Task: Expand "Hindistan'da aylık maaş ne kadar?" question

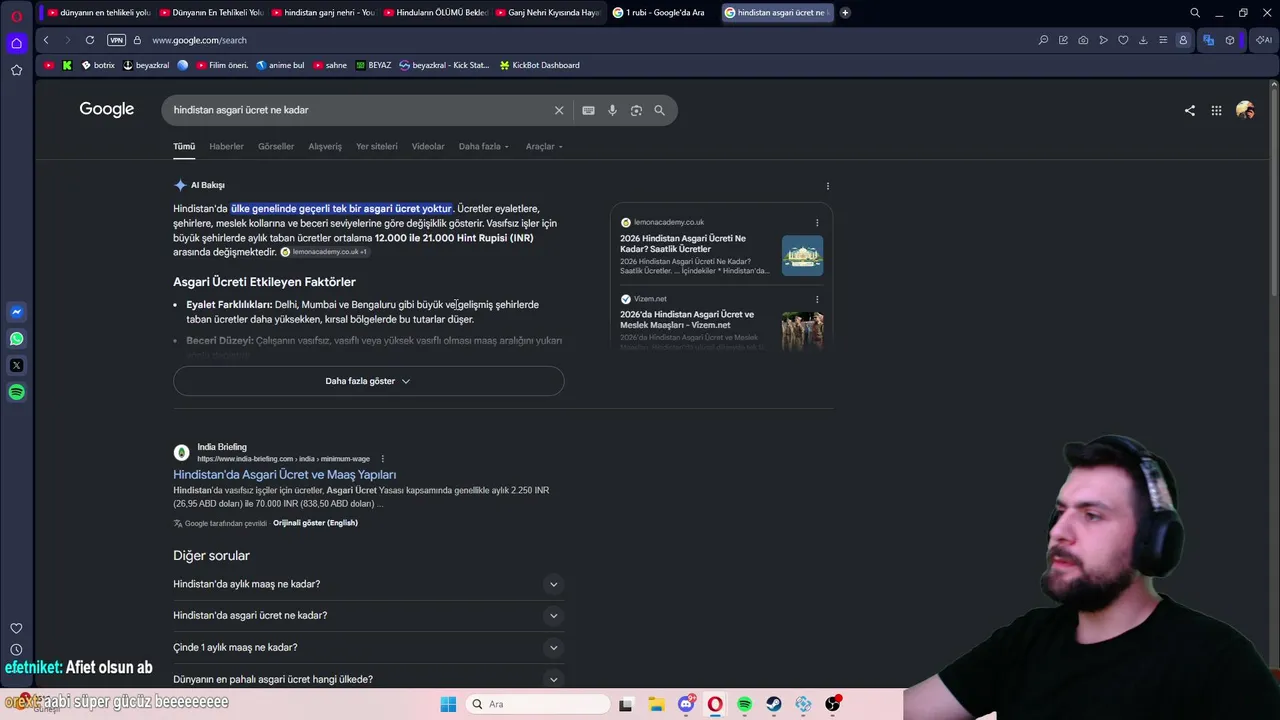Action: [368, 584]
